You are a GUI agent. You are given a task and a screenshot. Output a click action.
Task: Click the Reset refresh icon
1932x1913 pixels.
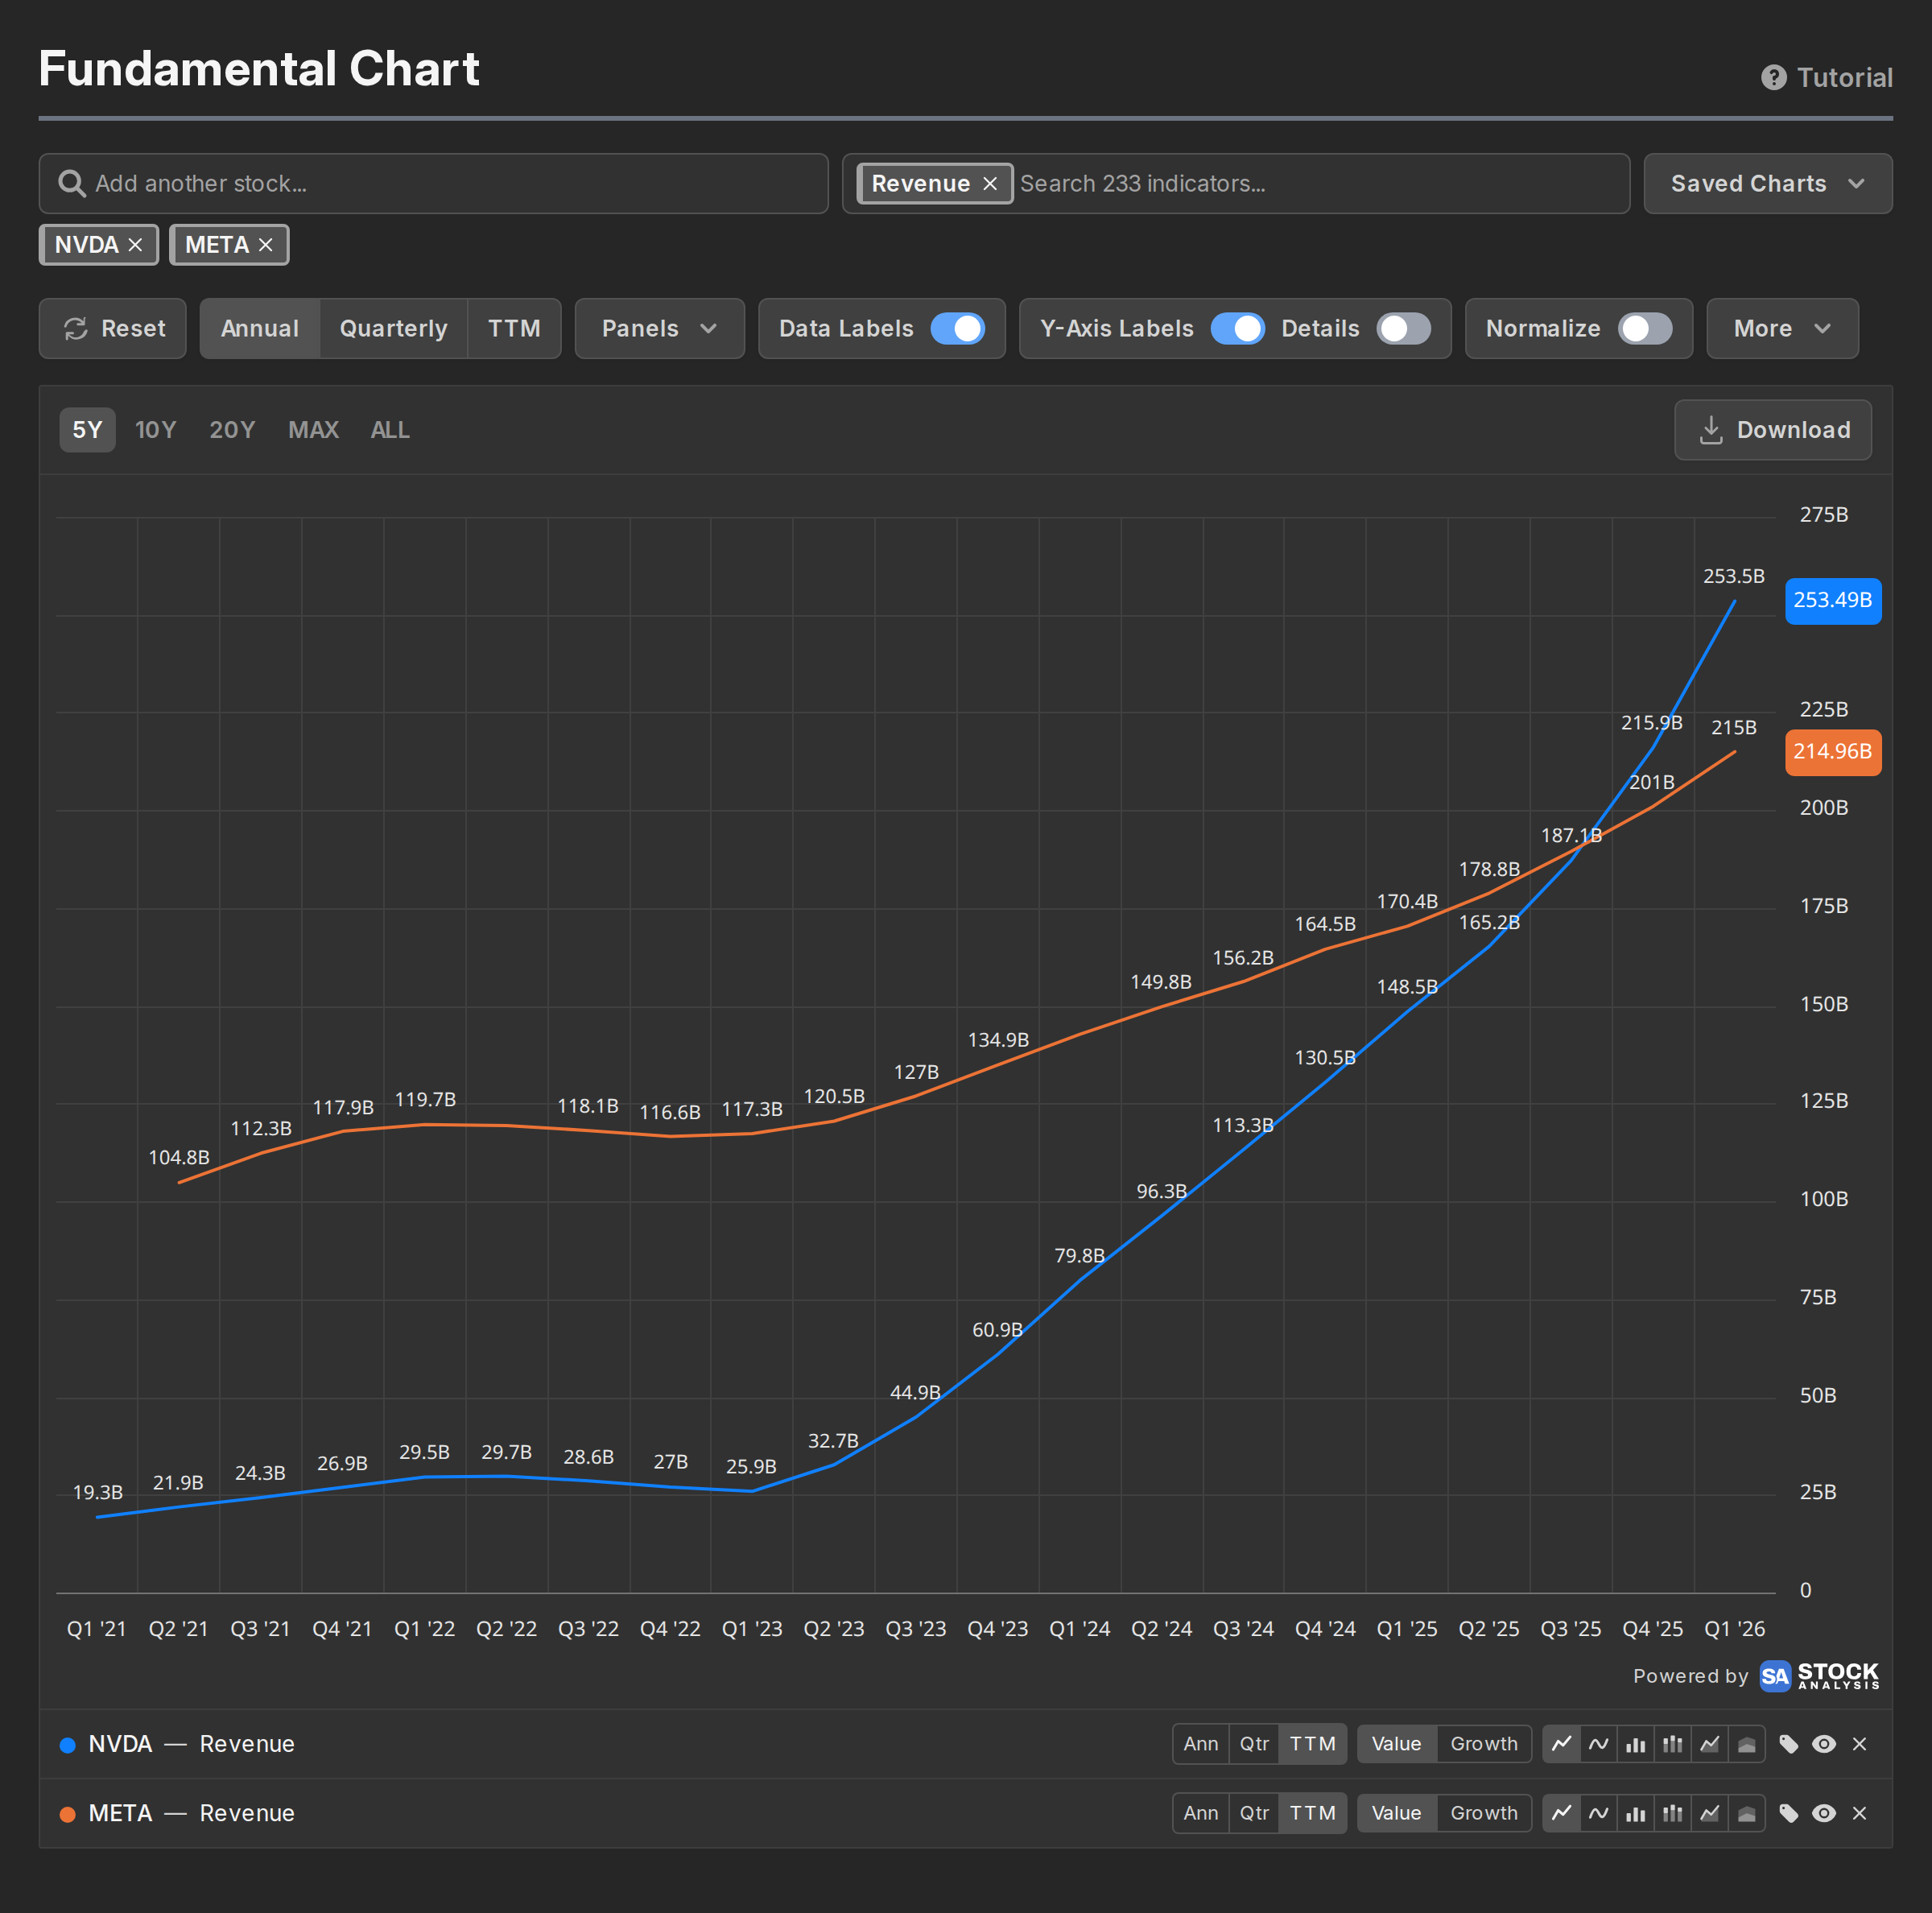[x=76, y=329]
